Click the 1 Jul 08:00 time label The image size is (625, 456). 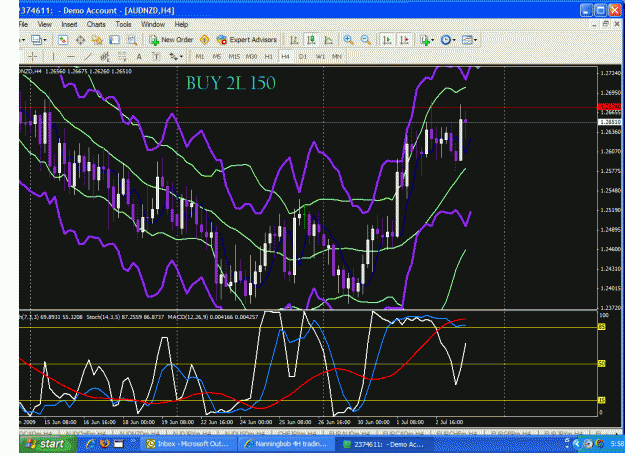(410, 422)
